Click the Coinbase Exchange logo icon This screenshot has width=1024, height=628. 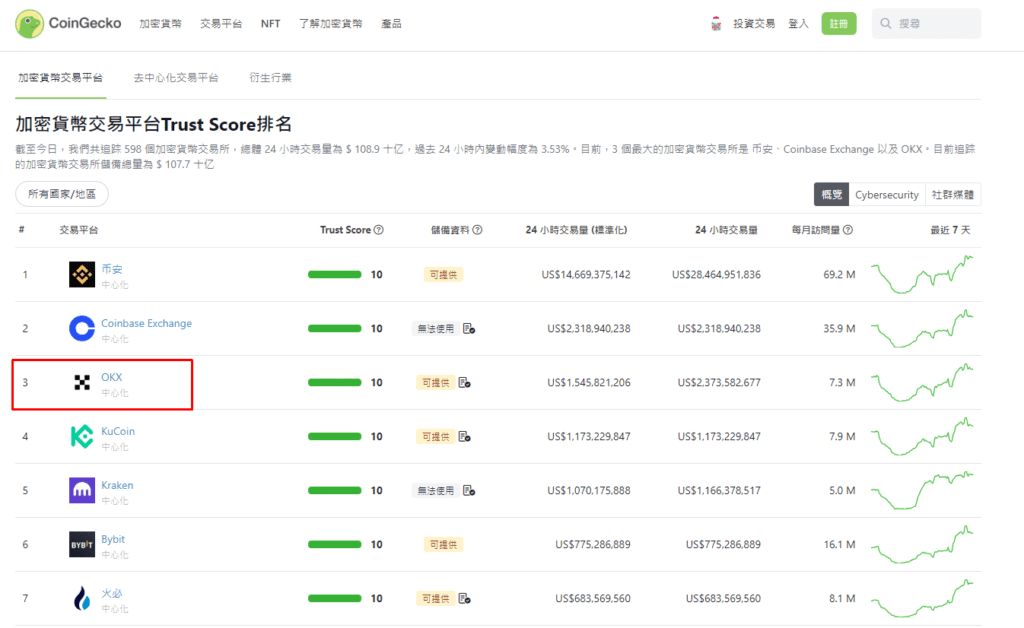82,329
